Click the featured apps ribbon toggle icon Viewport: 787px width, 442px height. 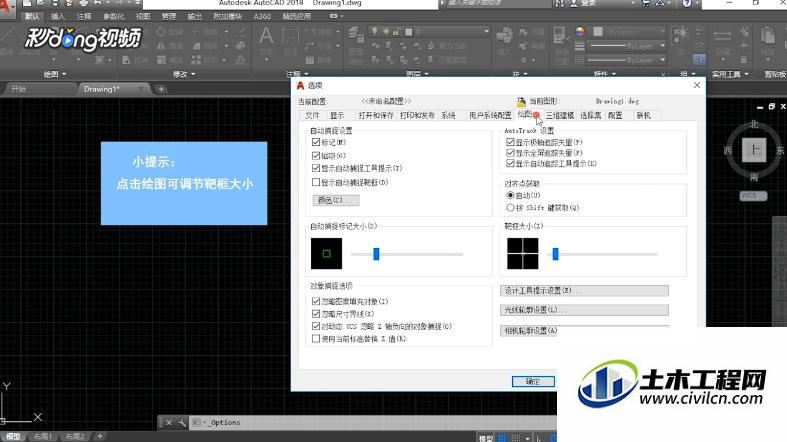tap(333, 17)
